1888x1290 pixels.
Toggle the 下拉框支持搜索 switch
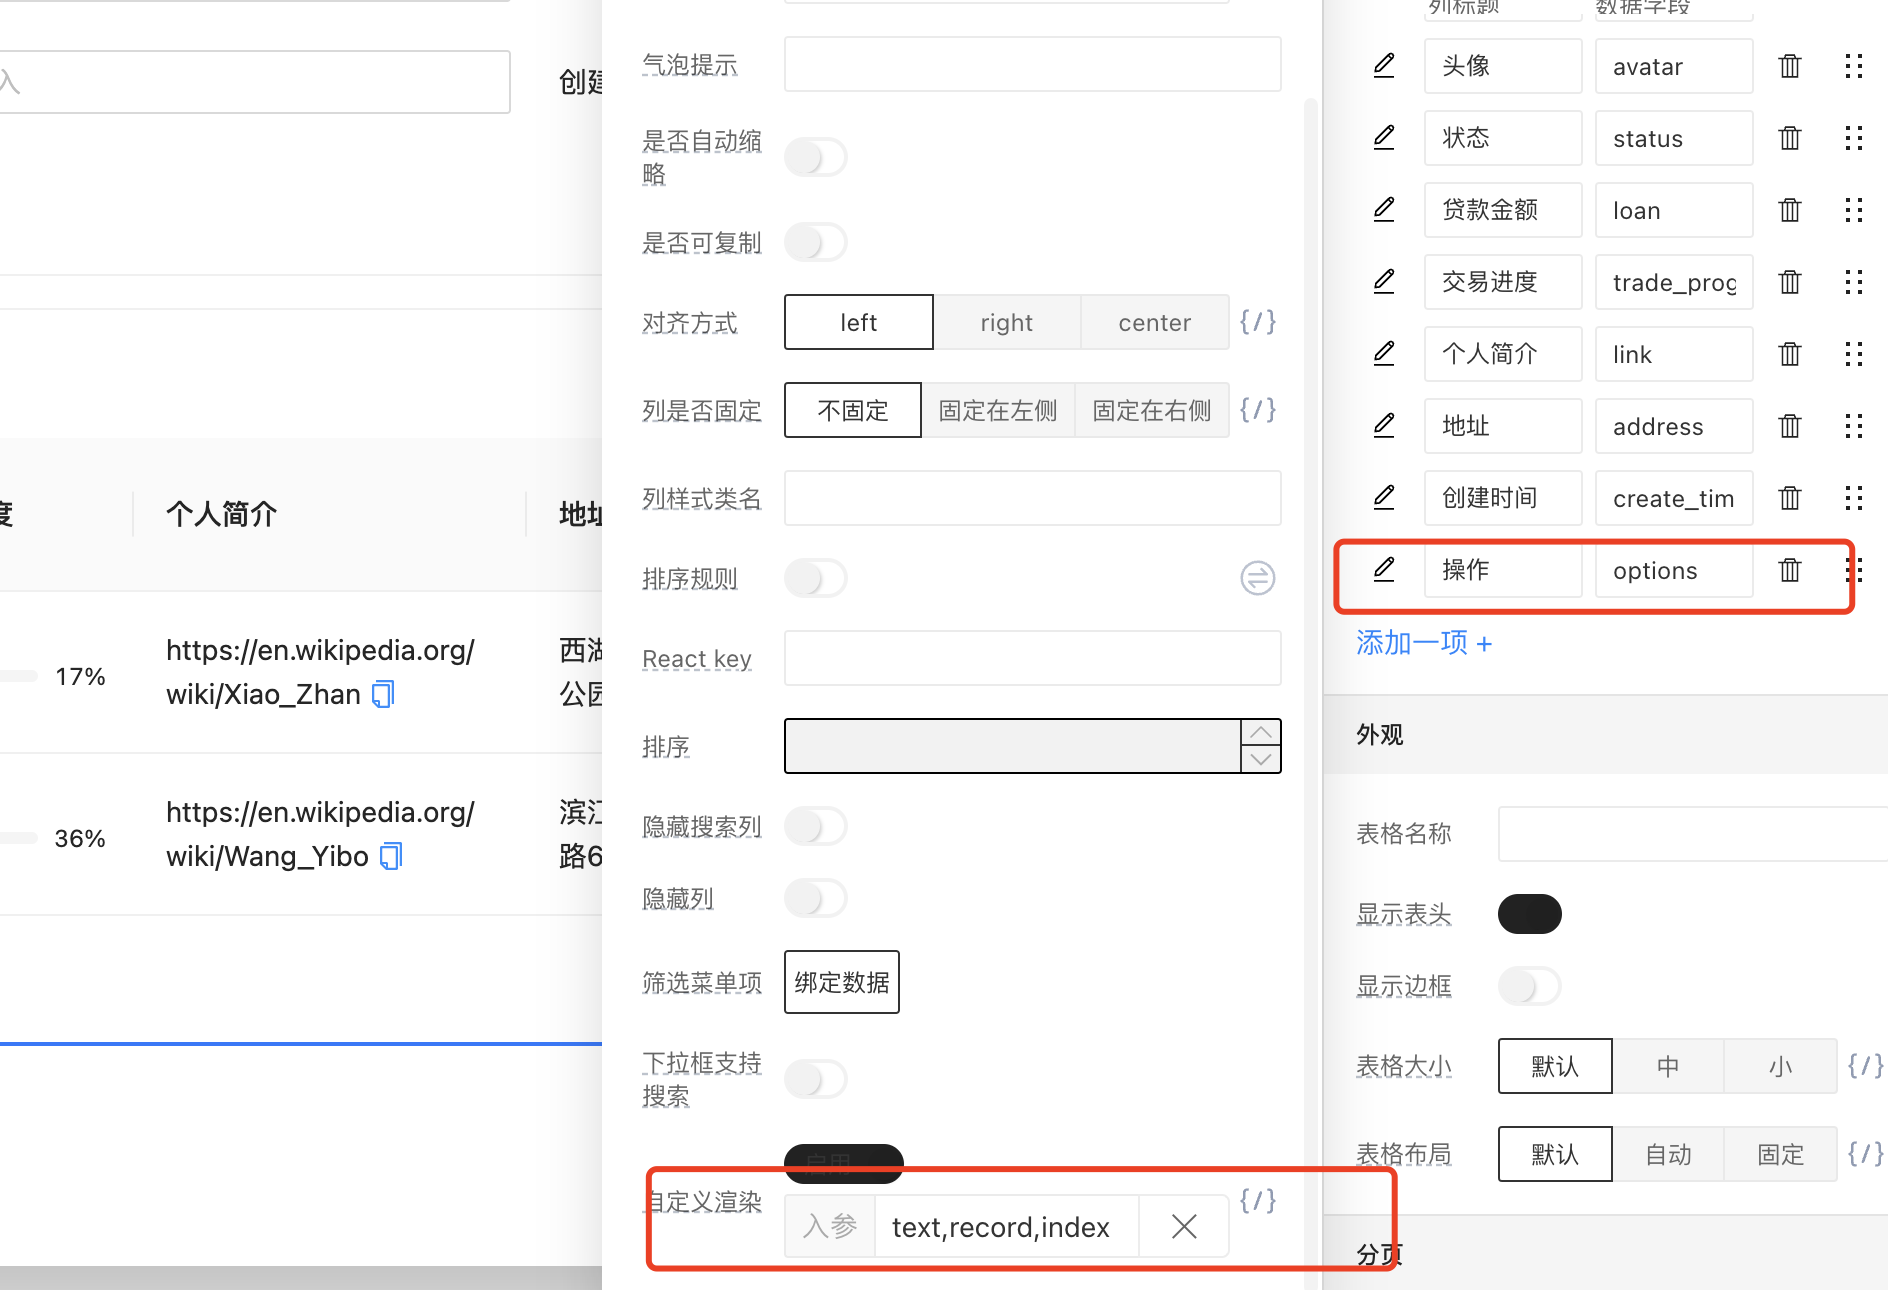pyautogui.click(x=816, y=1079)
